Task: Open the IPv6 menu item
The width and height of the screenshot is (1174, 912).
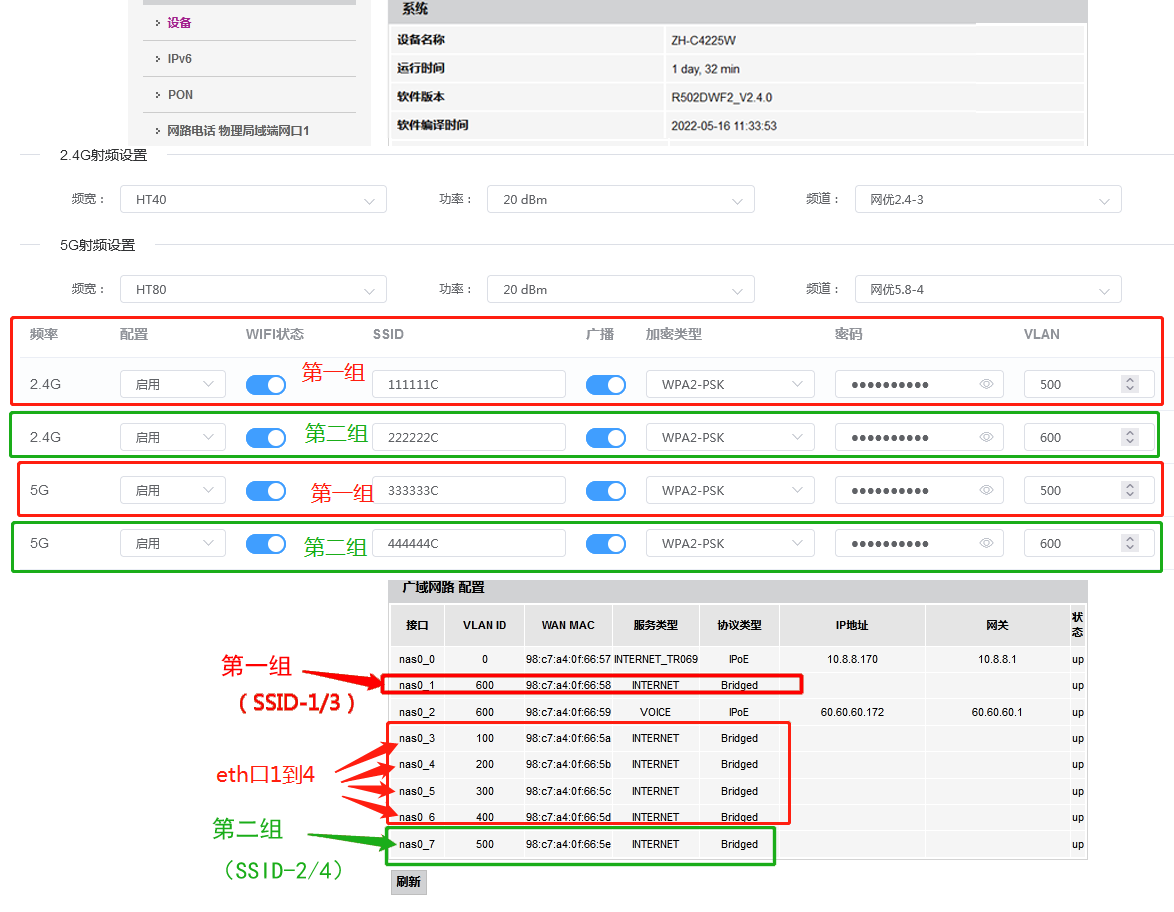Action: pyautogui.click(x=180, y=59)
